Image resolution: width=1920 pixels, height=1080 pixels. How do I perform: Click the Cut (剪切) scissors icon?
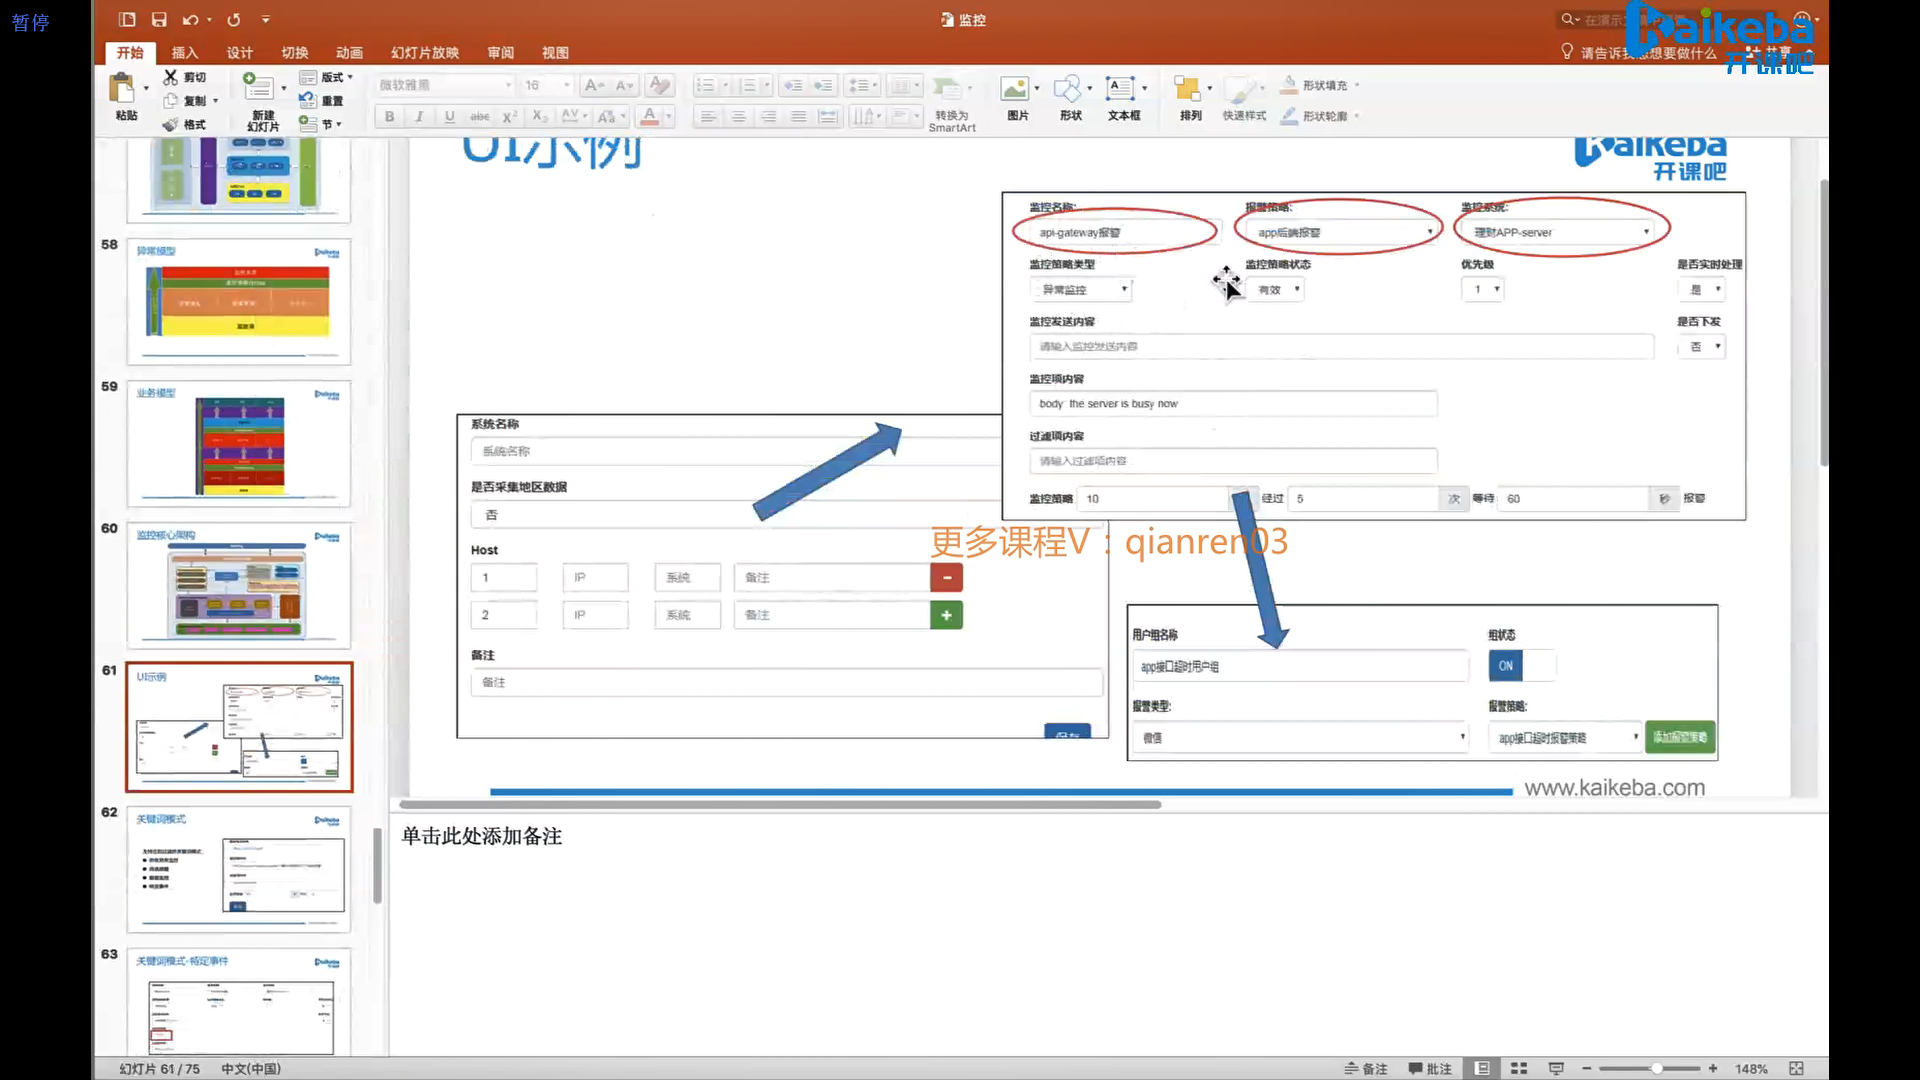(x=171, y=77)
